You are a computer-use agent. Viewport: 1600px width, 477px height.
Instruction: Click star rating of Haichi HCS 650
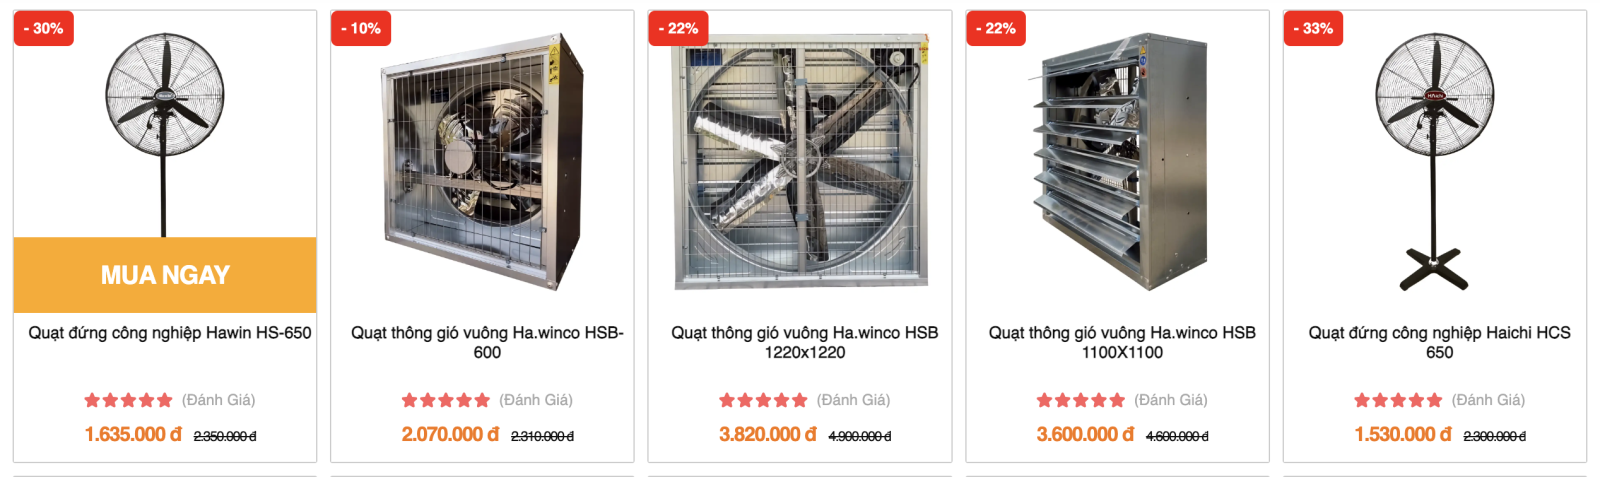point(1398,400)
